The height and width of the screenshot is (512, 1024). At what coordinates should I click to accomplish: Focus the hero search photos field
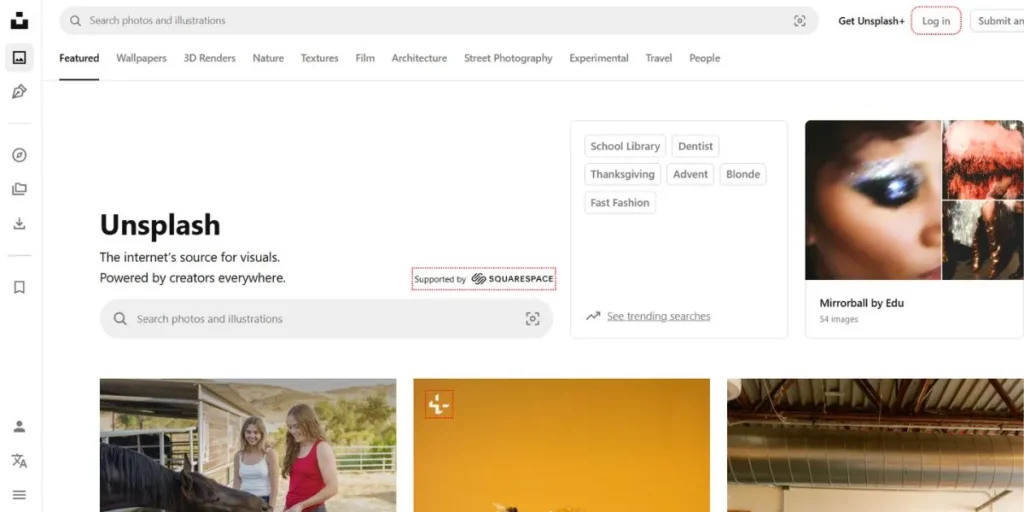[x=327, y=319]
